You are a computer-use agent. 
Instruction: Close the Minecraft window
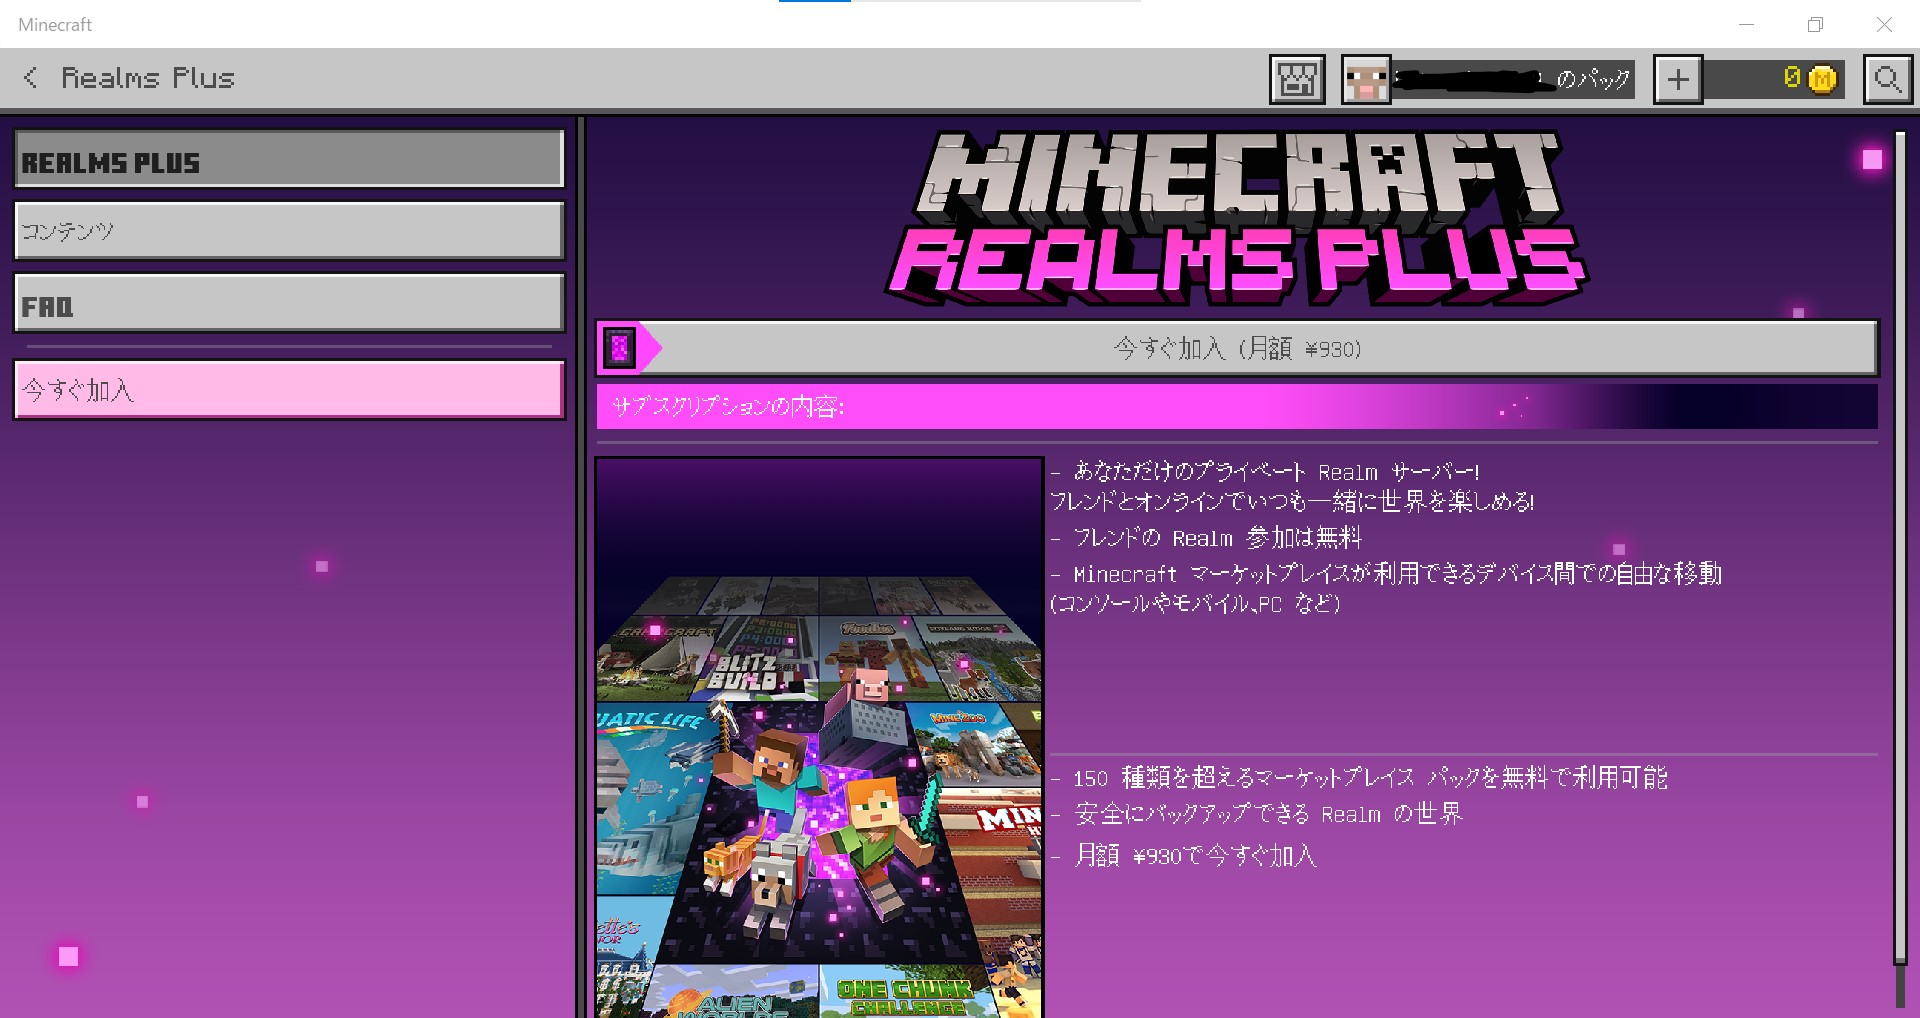tap(1884, 25)
